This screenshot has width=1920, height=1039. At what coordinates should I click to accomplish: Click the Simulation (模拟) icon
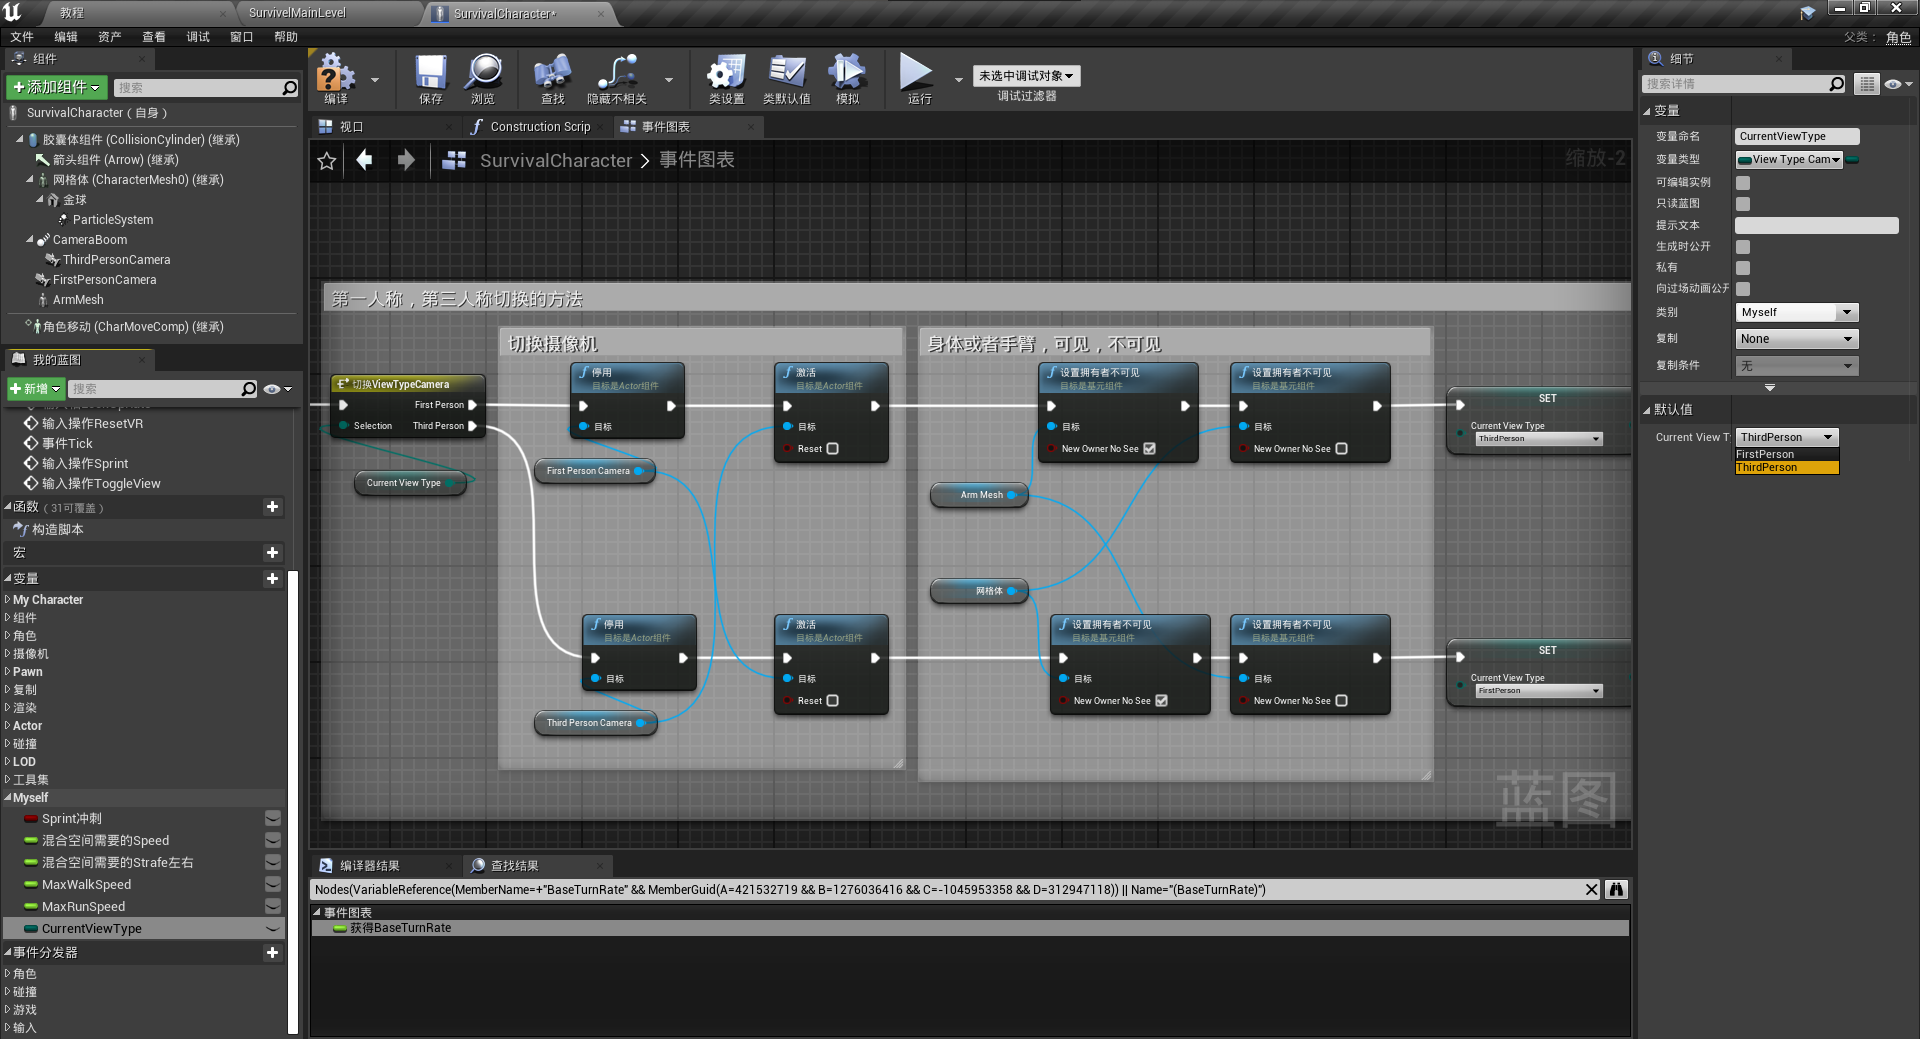pyautogui.click(x=847, y=78)
